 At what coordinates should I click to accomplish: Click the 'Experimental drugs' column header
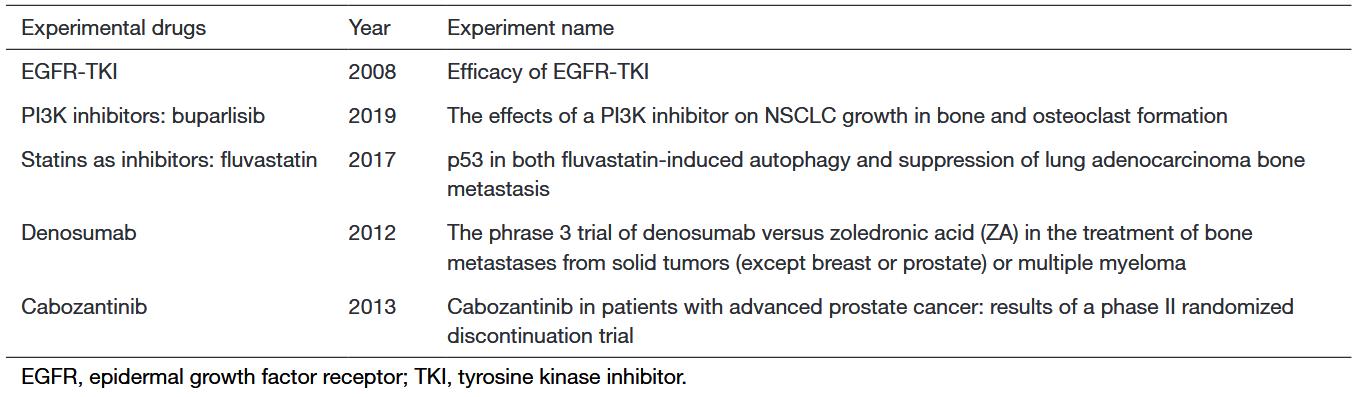coord(114,28)
